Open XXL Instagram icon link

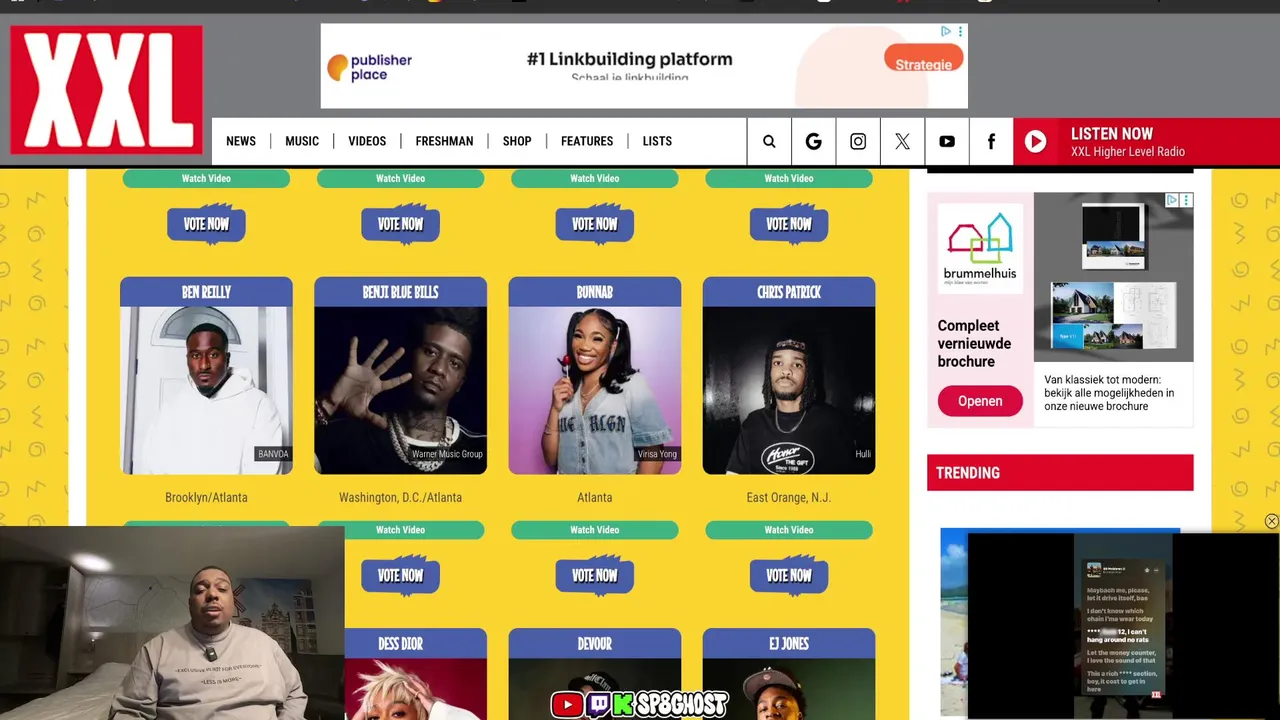(x=858, y=141)
